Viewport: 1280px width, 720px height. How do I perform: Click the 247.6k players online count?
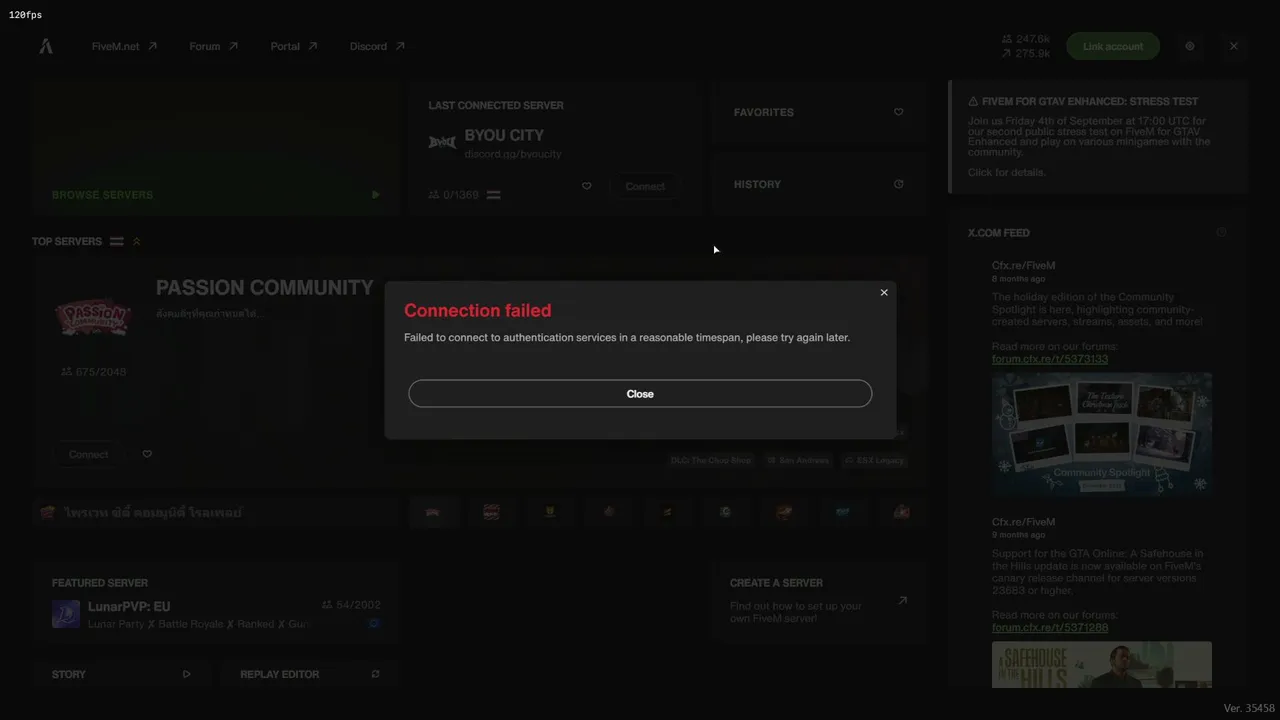[1026, 39]
